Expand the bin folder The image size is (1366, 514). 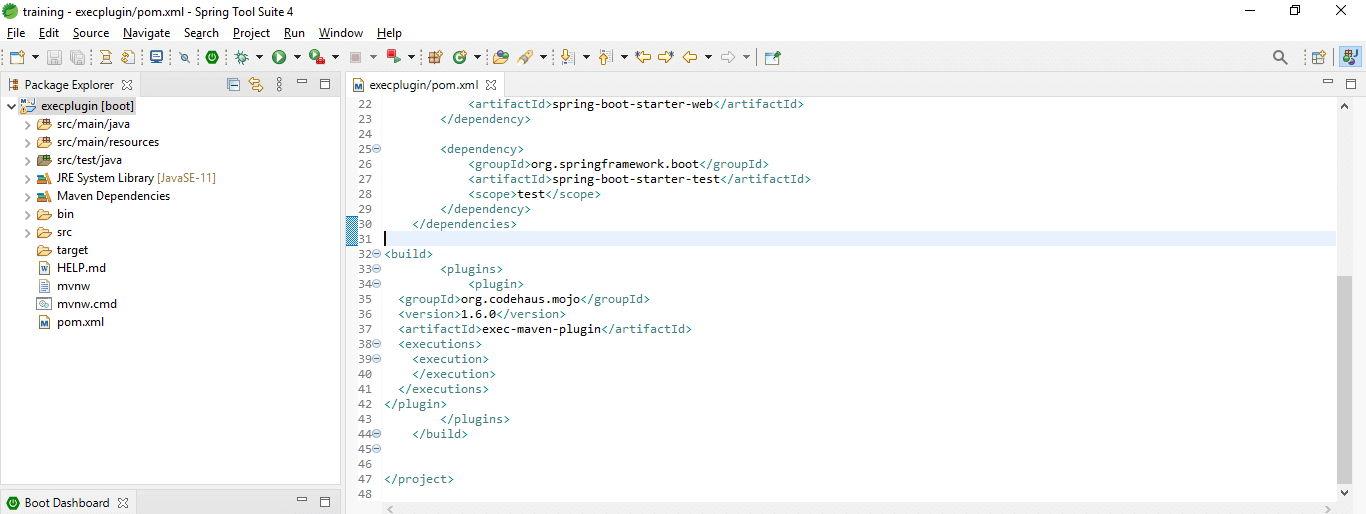pyautogui.click(x=28, y=214)
